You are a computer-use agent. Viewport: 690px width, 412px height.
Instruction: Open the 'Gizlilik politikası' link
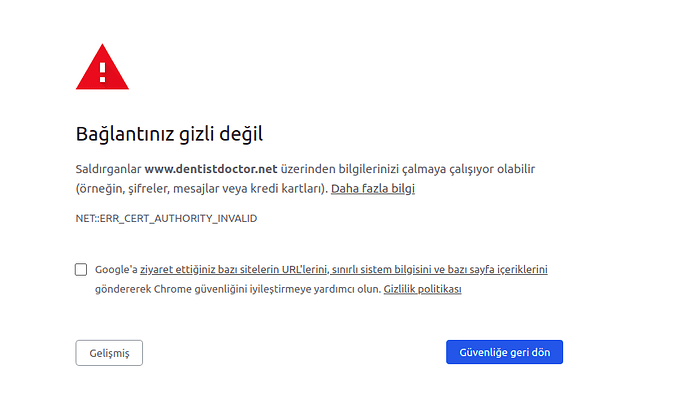coord(422,289)
